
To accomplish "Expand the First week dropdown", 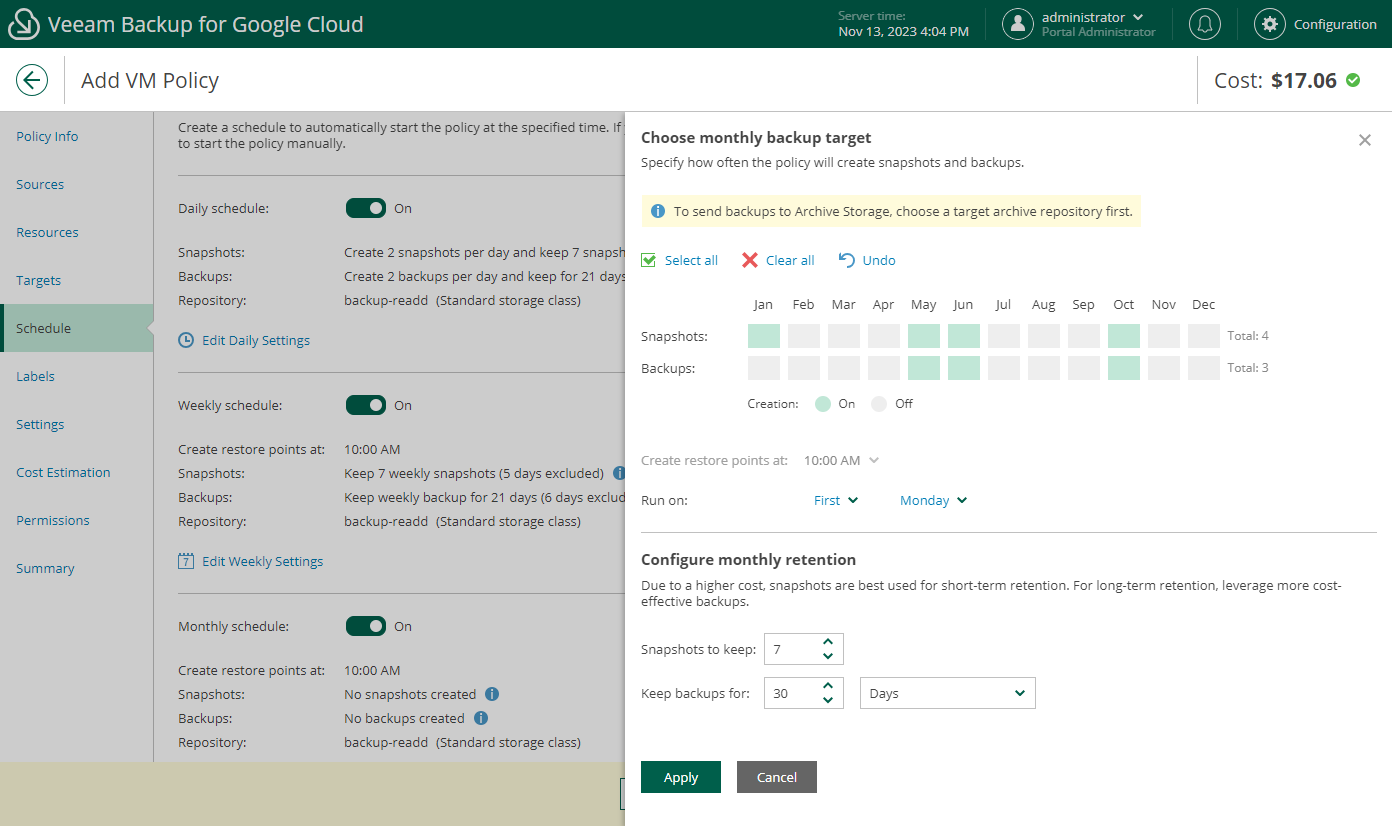I will (x=836, y=500).
